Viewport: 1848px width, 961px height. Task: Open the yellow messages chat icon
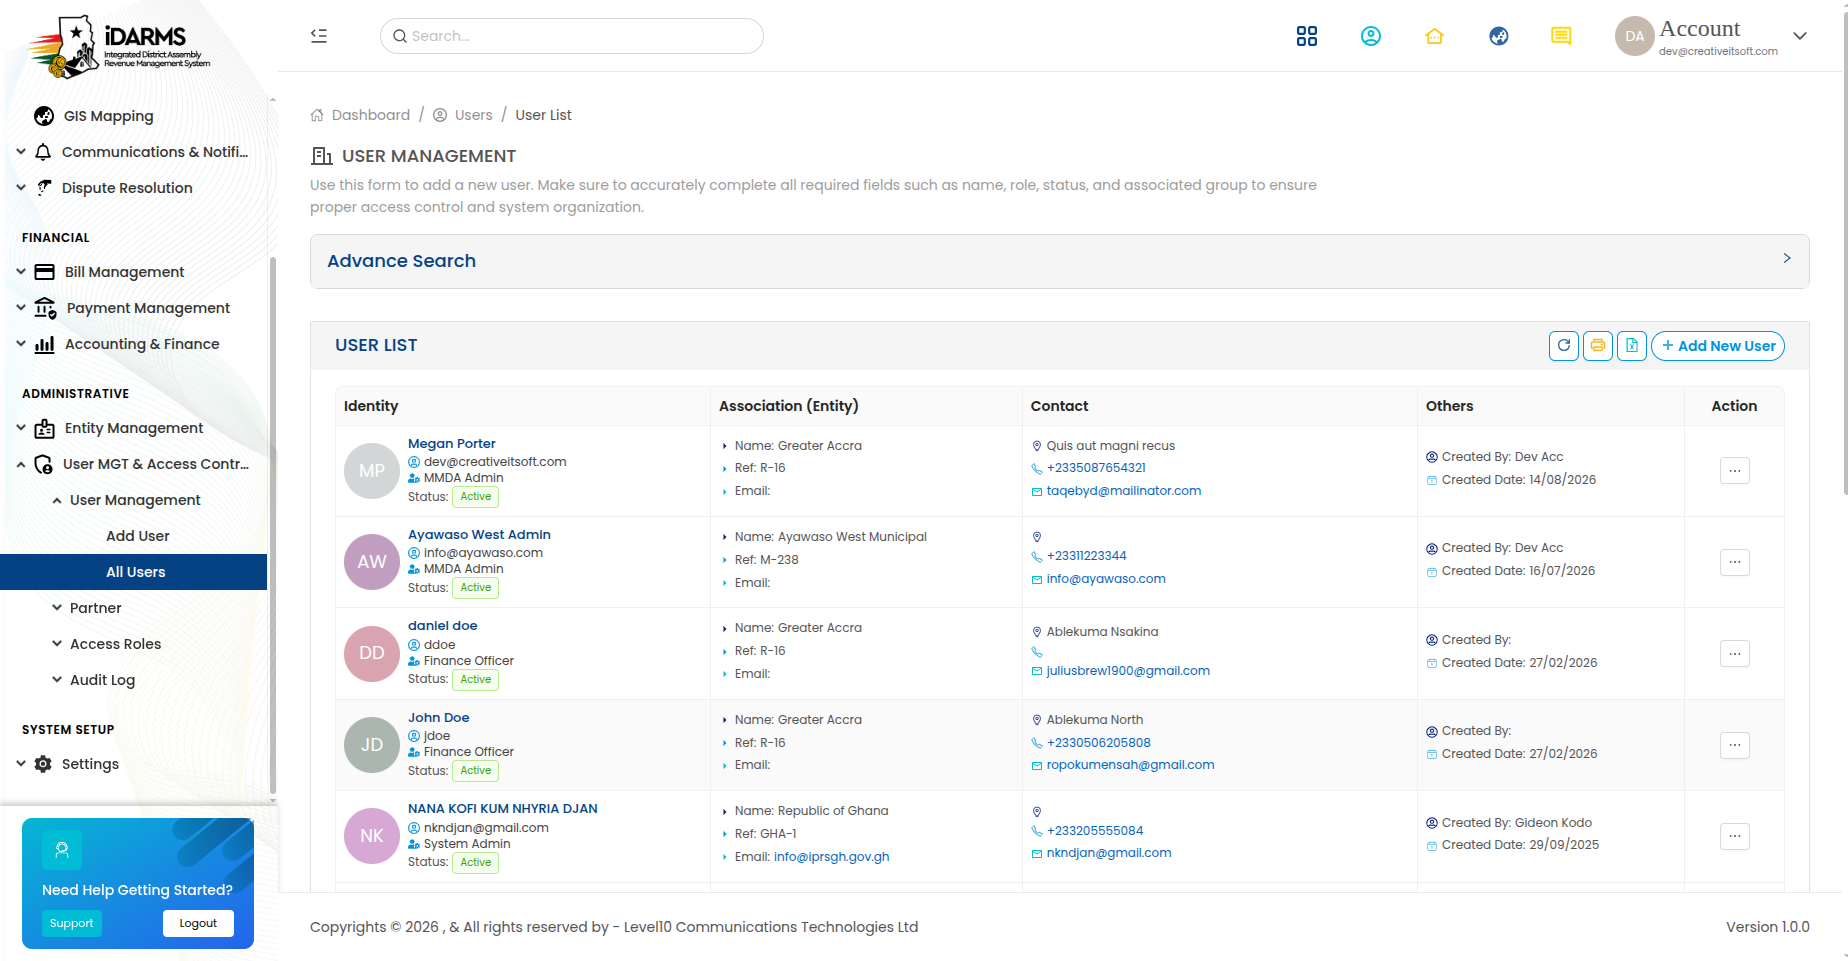click(x=1561, y=36)
